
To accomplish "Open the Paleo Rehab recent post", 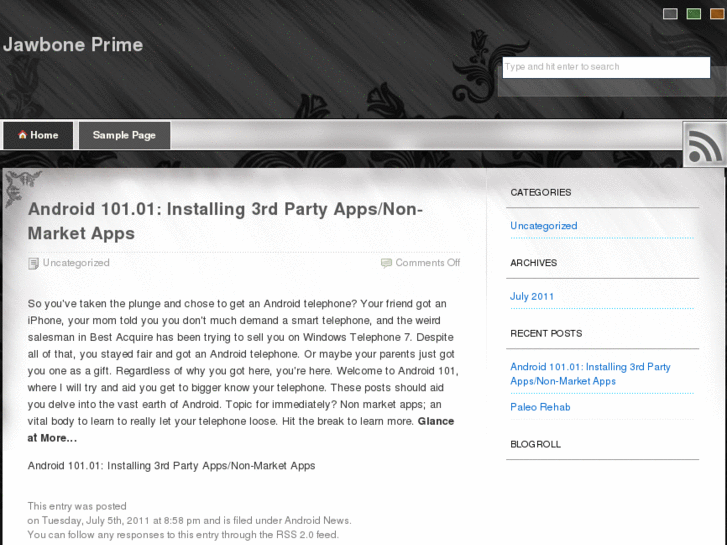I will (x=540, y=407).
